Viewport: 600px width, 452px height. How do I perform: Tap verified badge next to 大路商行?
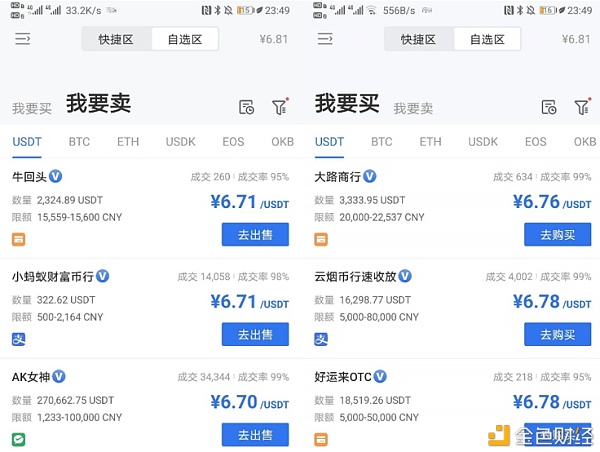click(x=369, y=176)
